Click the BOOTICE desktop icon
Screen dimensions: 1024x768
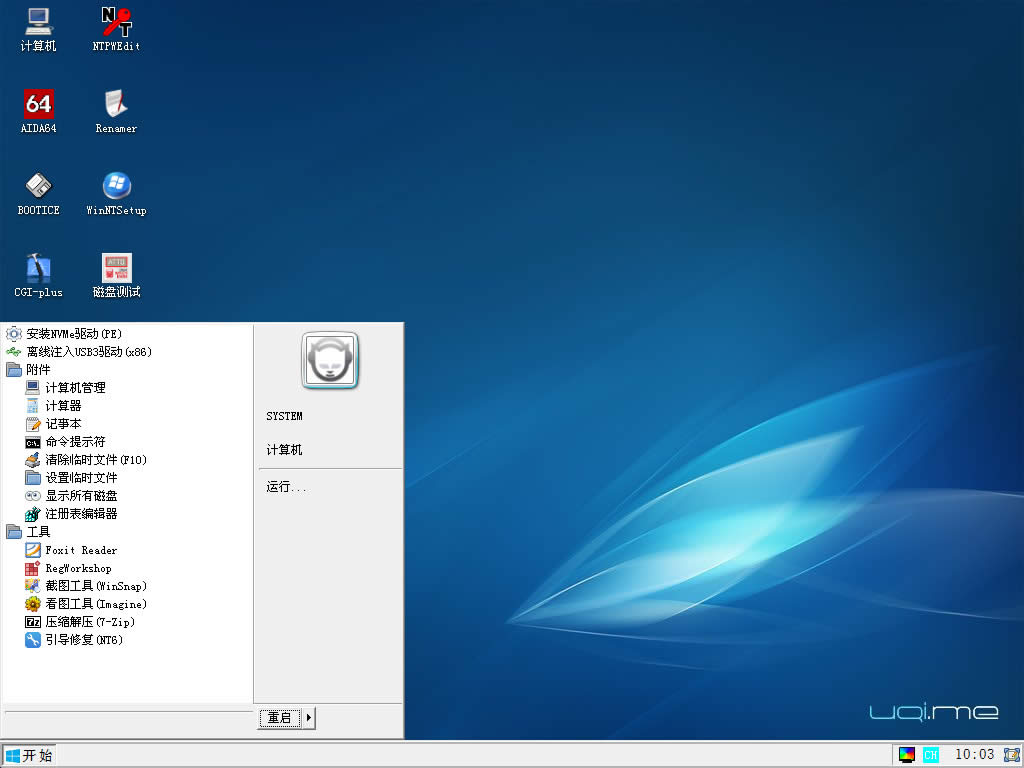point(38,187)
